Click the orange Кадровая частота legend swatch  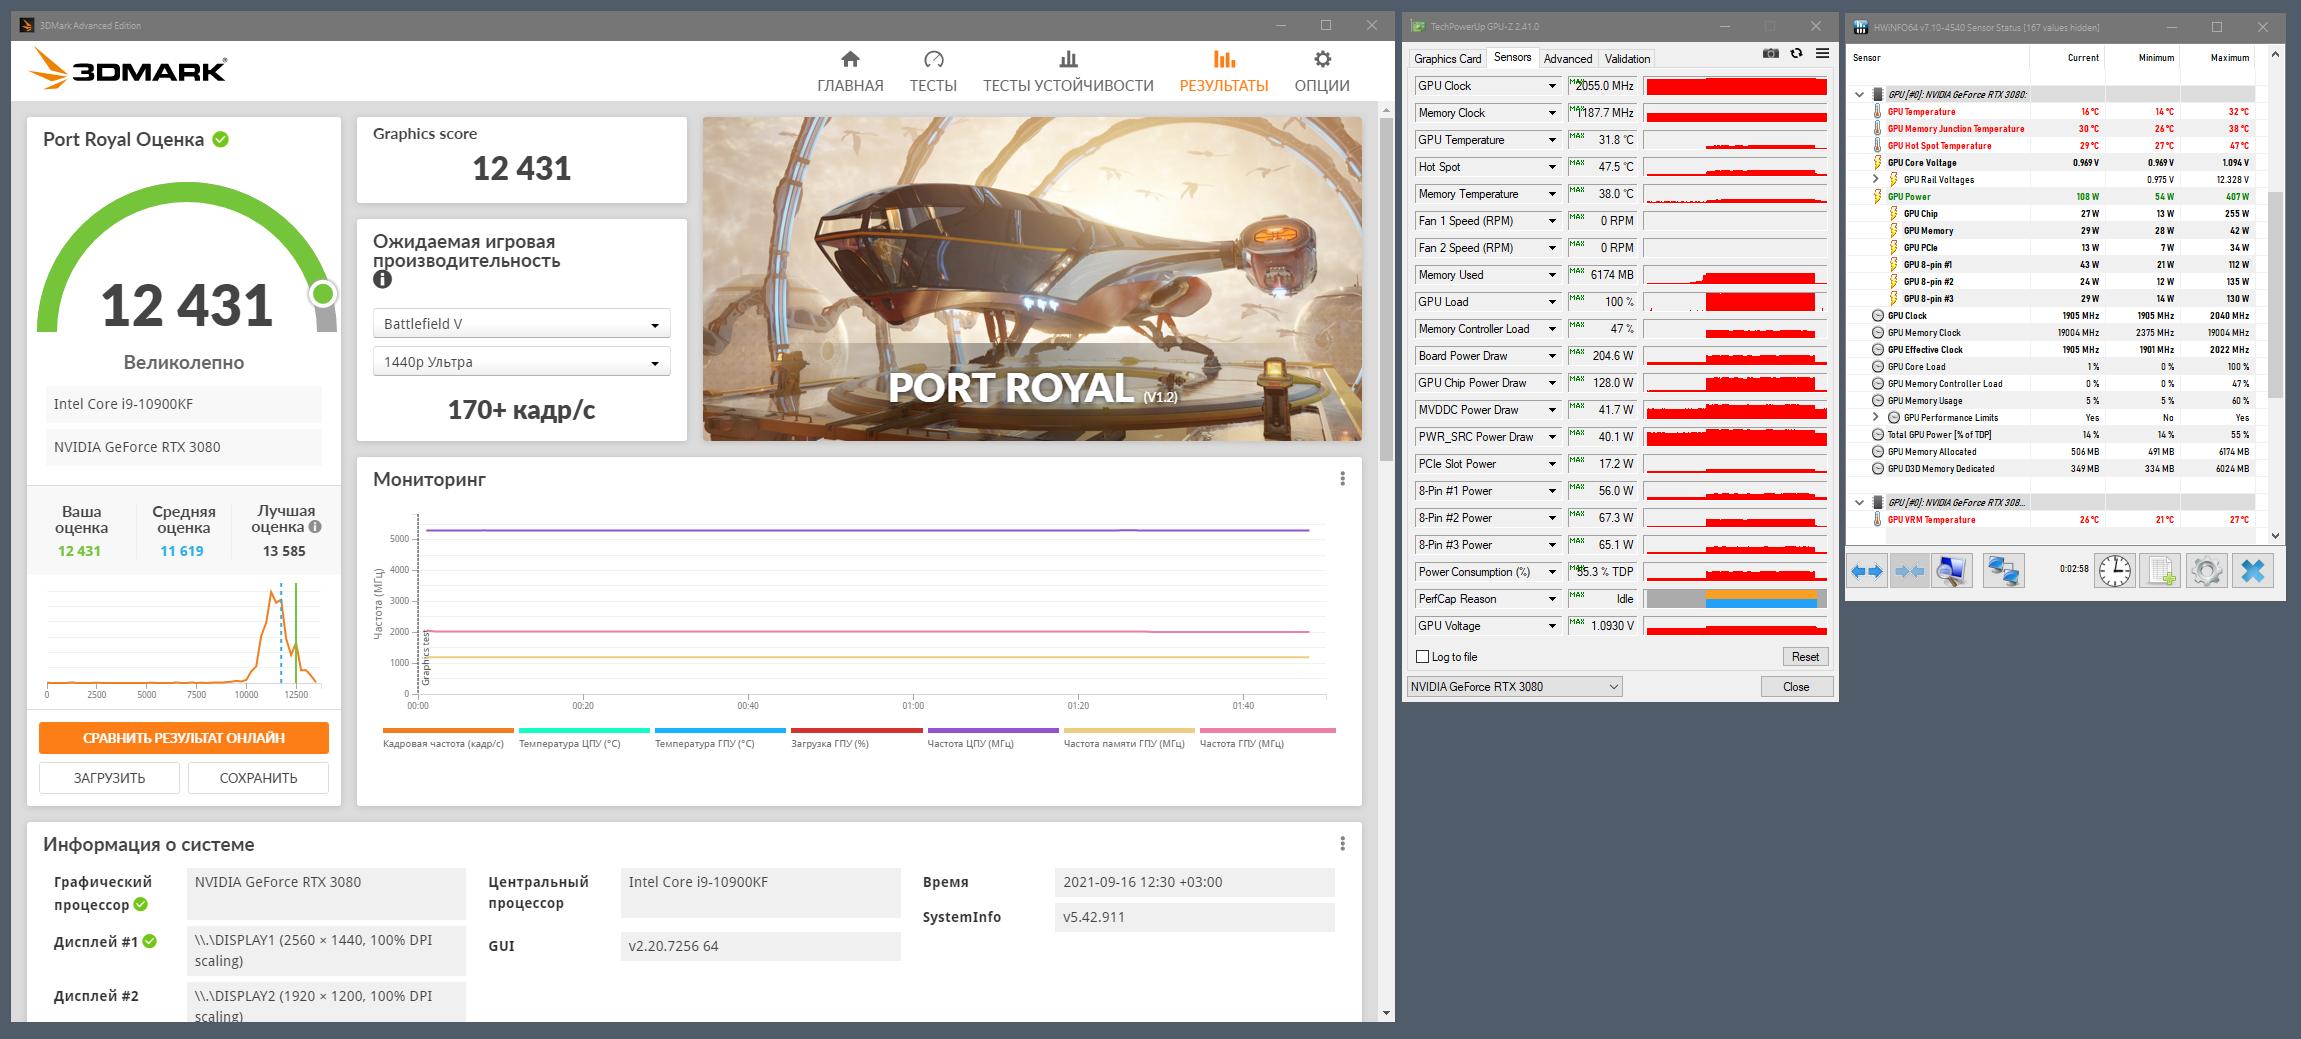[x=448, y=731]
